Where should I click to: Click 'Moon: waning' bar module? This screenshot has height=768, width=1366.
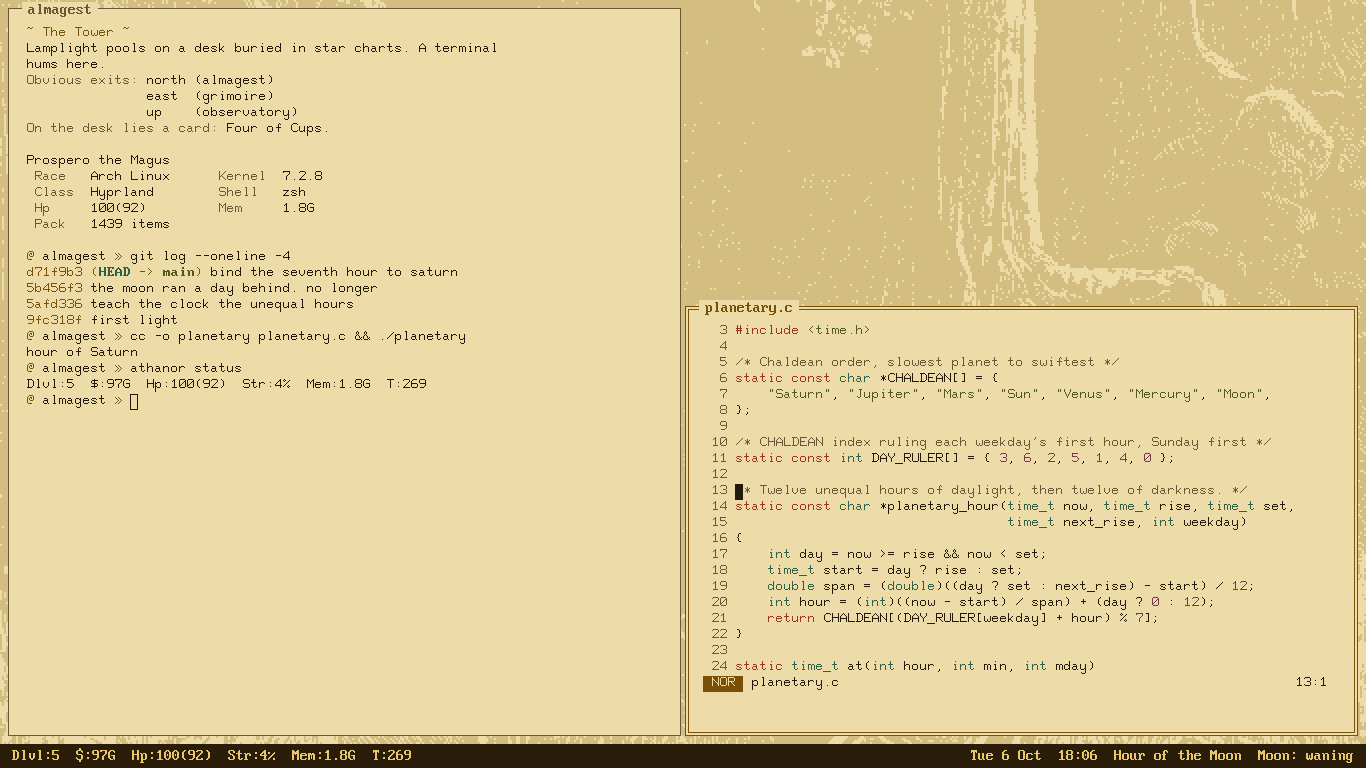(x=1305, y=756)
